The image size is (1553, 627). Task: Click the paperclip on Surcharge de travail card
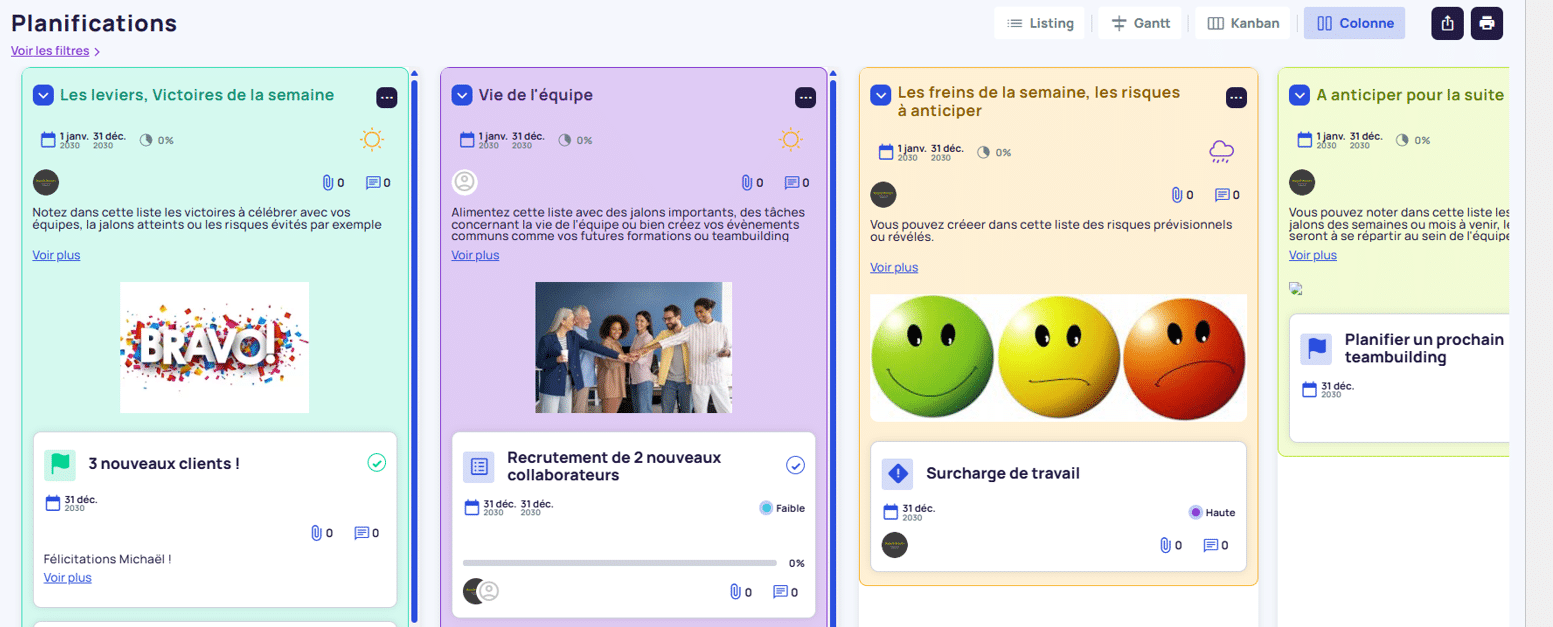1164,545
